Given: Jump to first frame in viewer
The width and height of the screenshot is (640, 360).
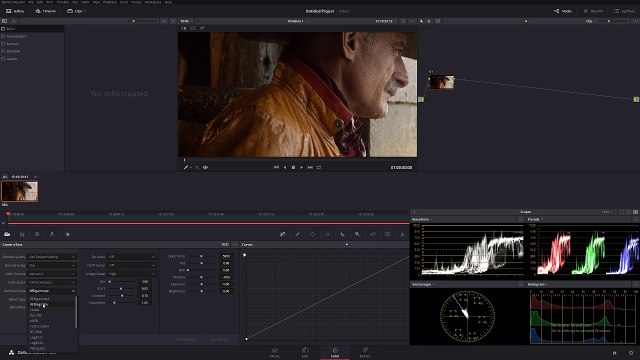Looking at the screenshot, I should pos(276,167).
